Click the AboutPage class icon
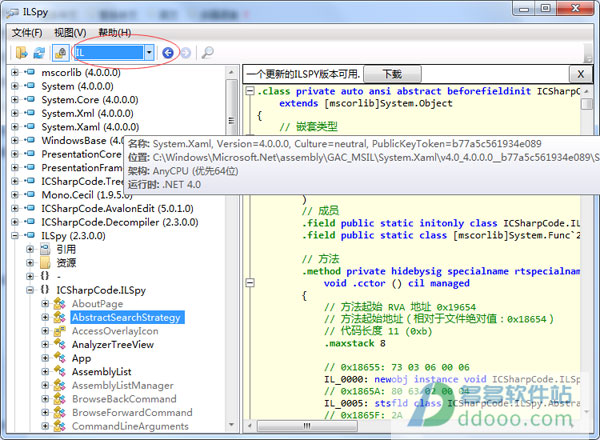Screen dimensions: 600x440 coord(60,304)
